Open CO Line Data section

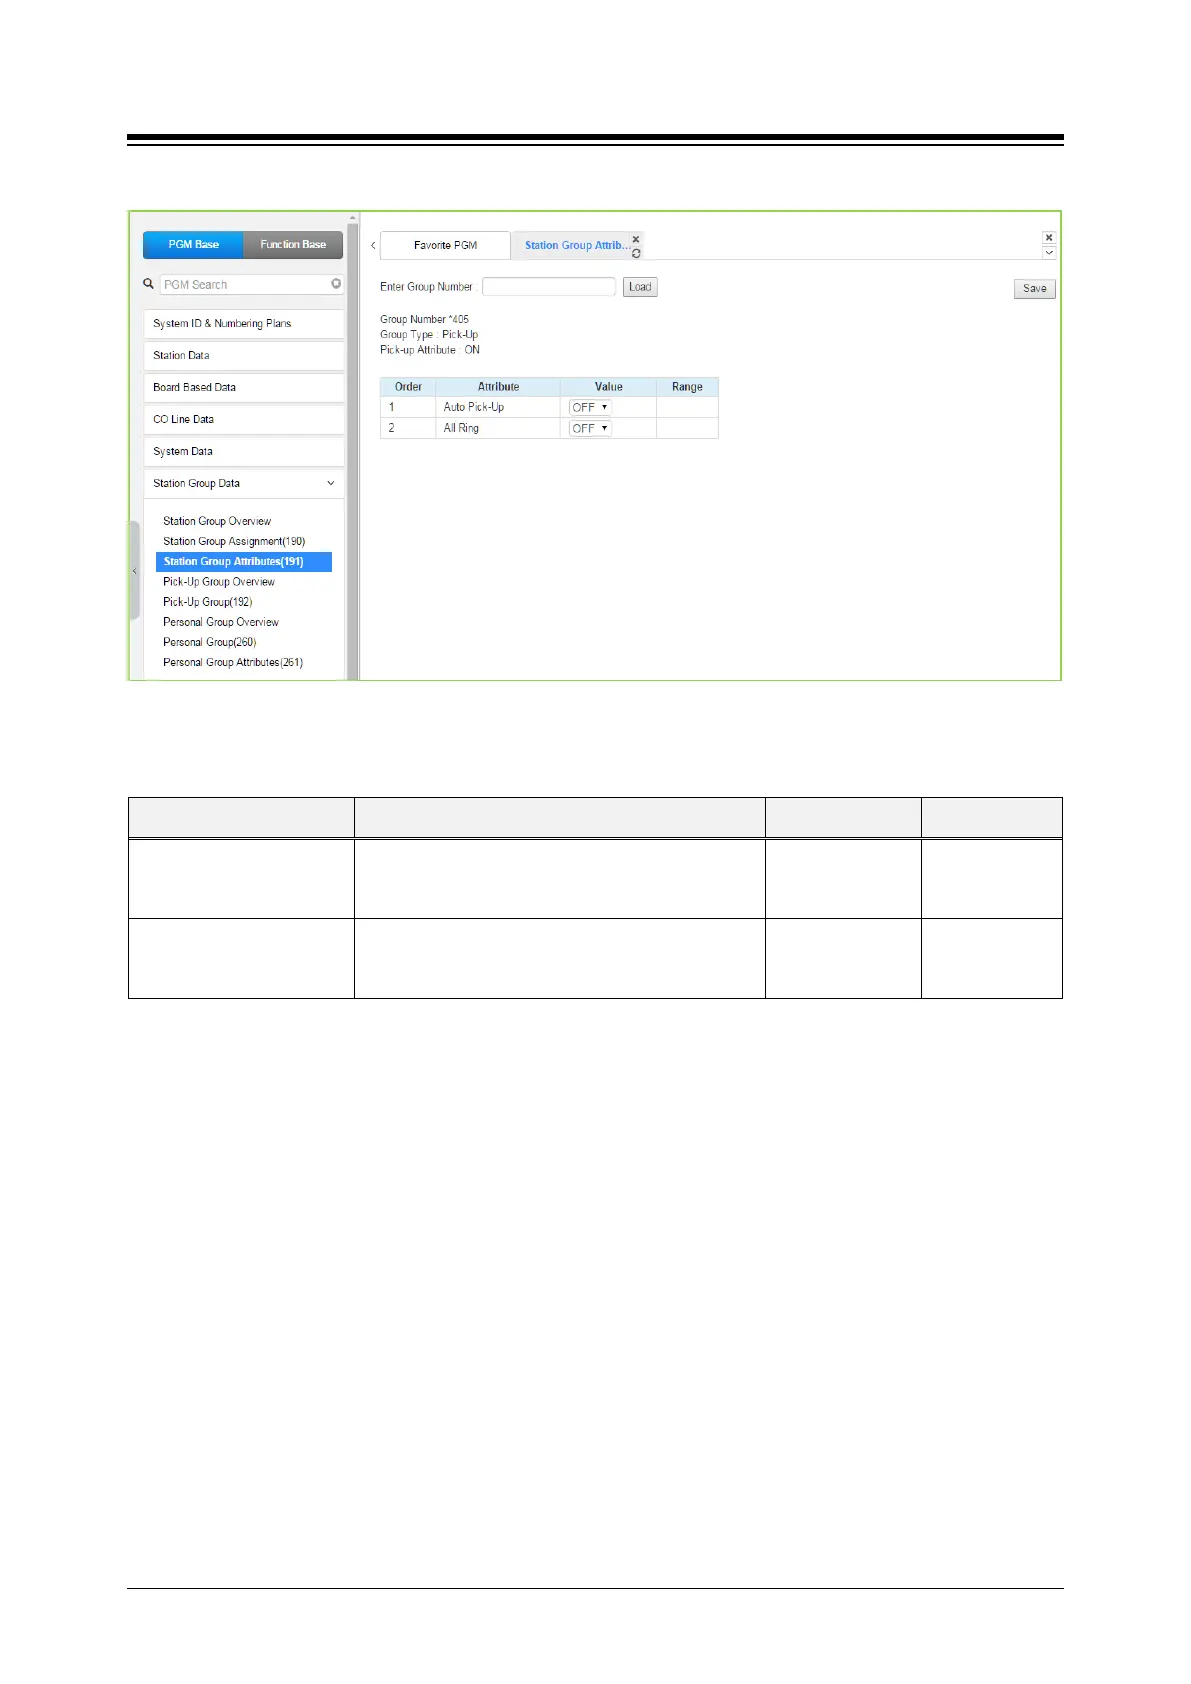click(244, 420)
